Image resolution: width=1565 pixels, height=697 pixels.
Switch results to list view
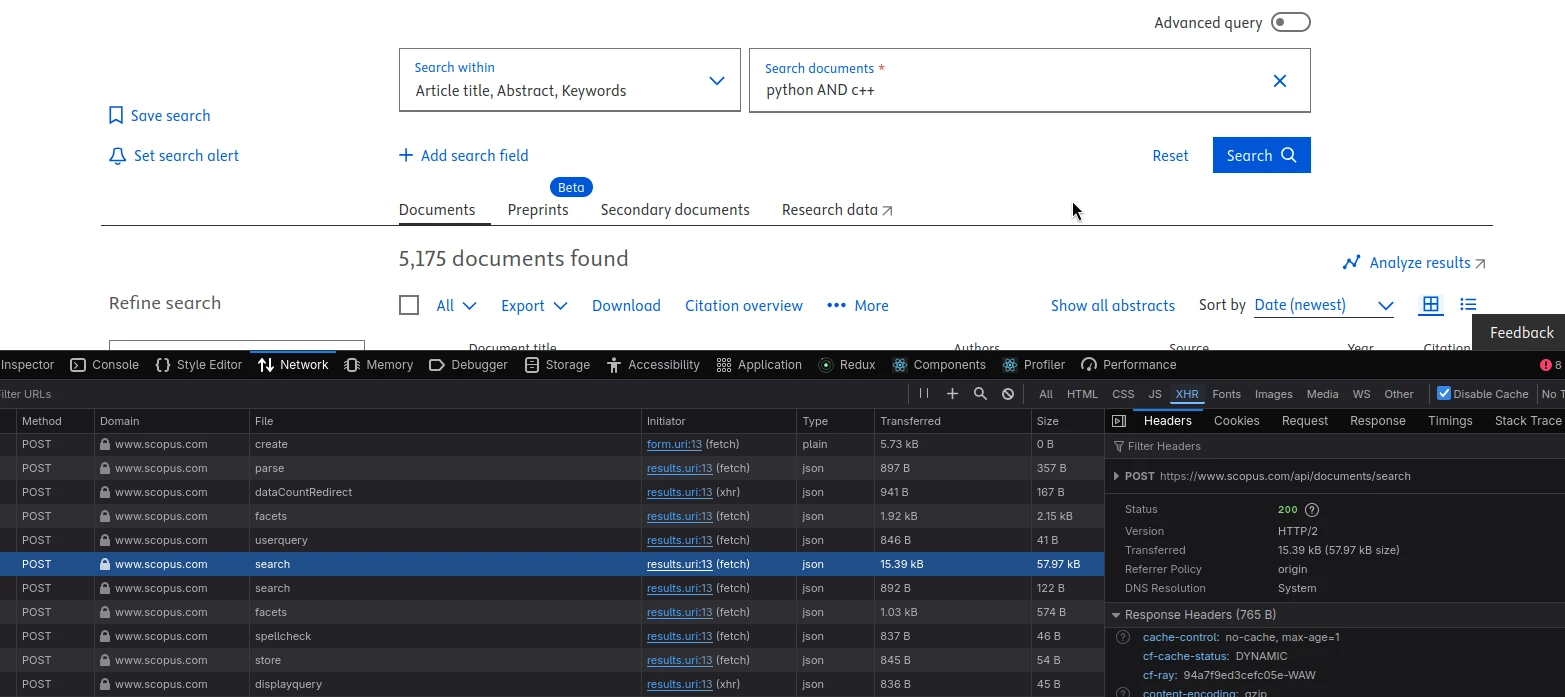click(1468, 304)
